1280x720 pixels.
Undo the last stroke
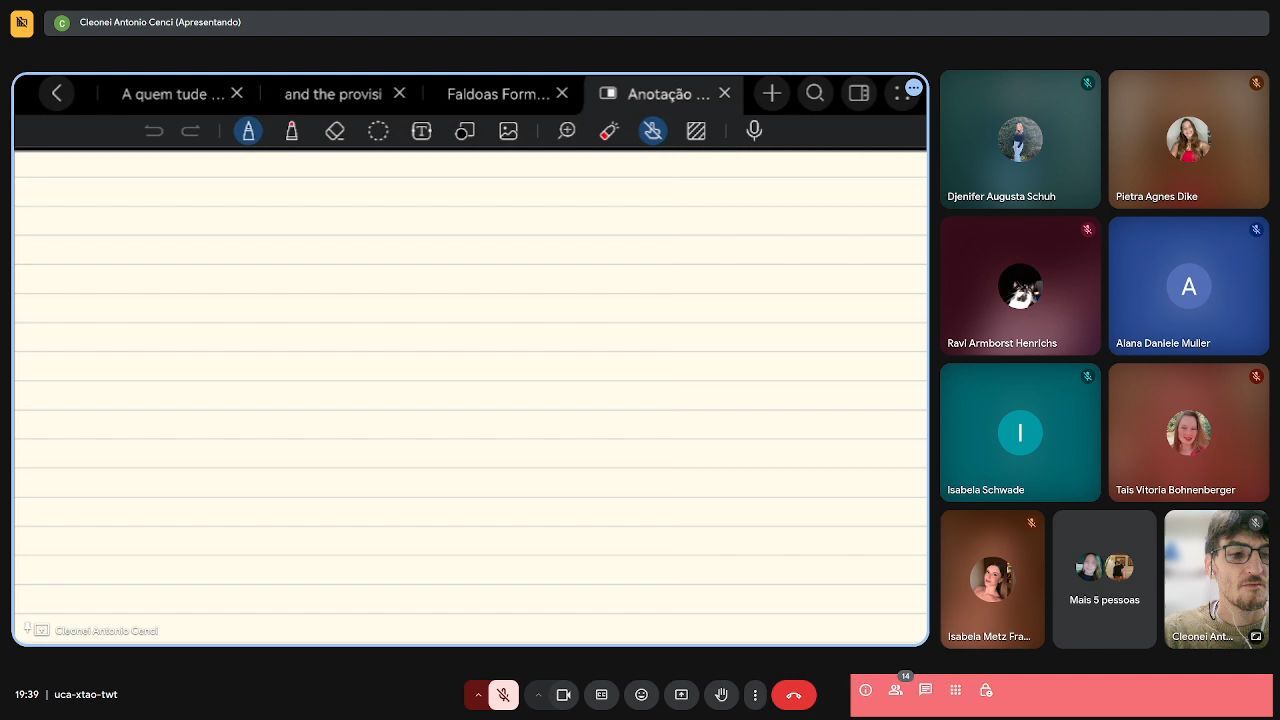(153, 131)
